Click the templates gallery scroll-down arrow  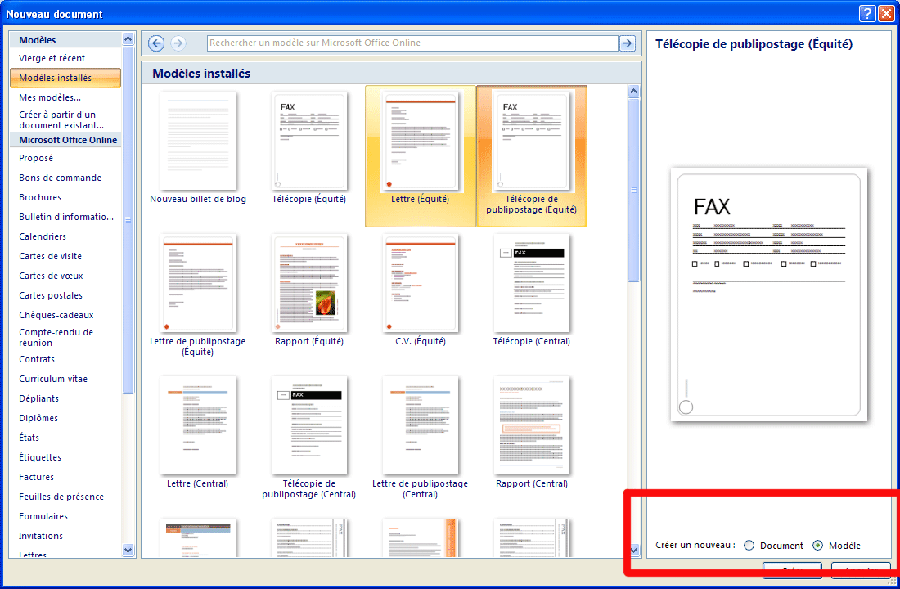(x=633, y=550)
